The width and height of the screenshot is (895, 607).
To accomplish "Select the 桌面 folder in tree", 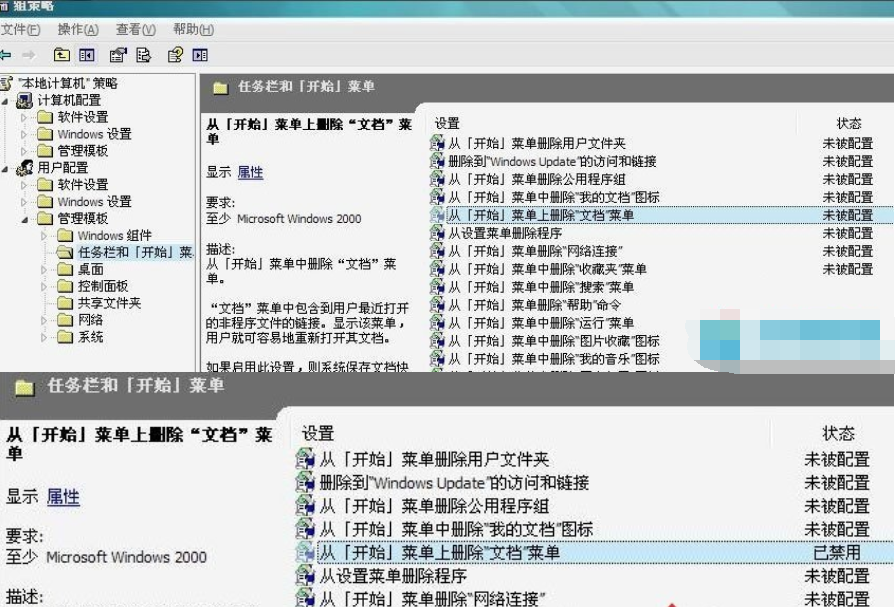I will point(90,269).
